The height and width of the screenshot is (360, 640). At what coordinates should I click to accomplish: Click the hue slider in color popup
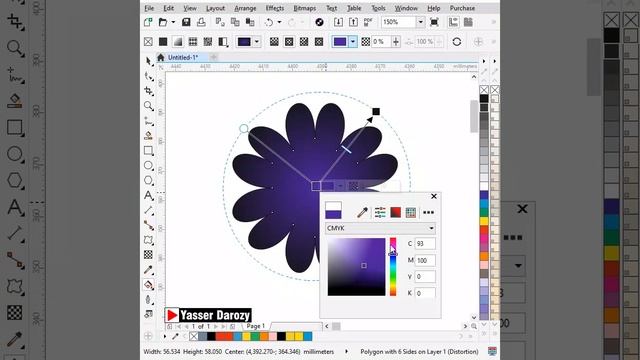393,267
